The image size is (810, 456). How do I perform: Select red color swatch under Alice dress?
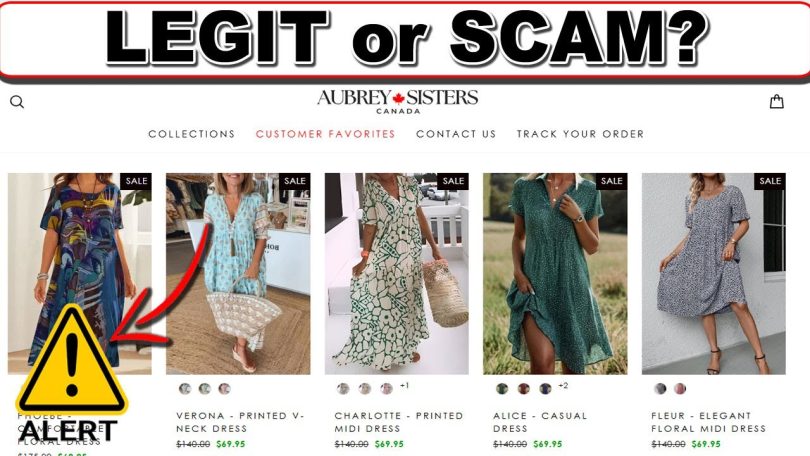pyautogui.click(x=523, y=388)
